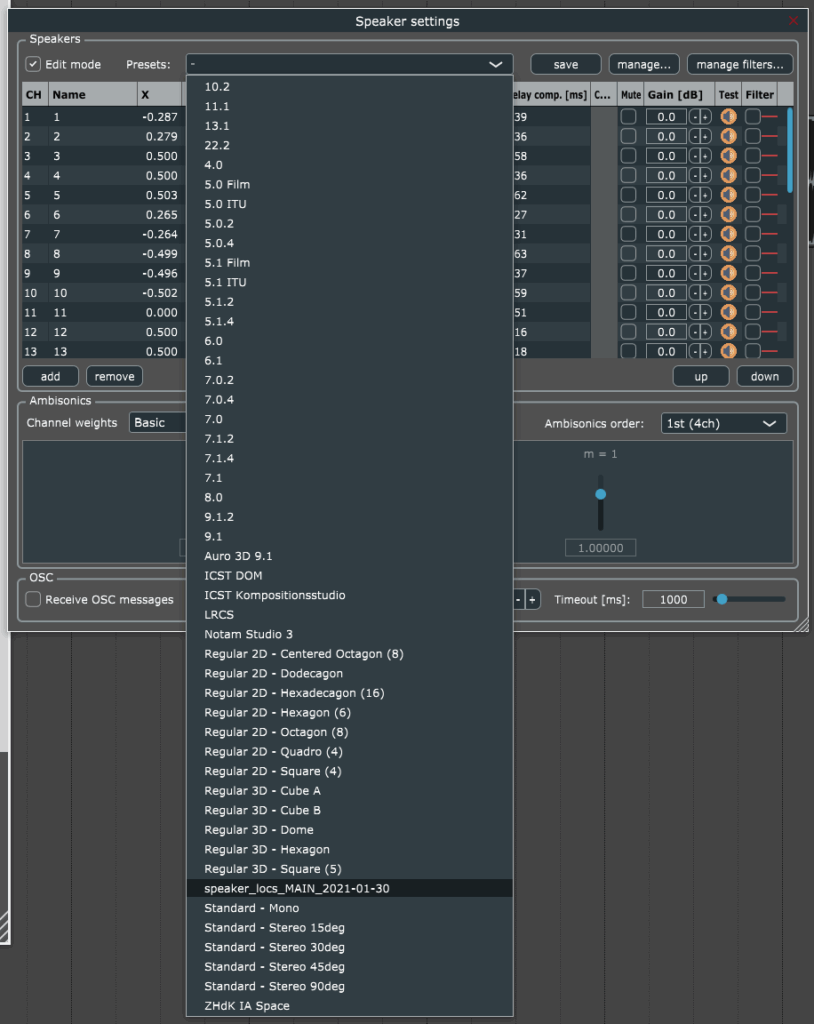Sort by the Name column header

(x=93, y=95)
